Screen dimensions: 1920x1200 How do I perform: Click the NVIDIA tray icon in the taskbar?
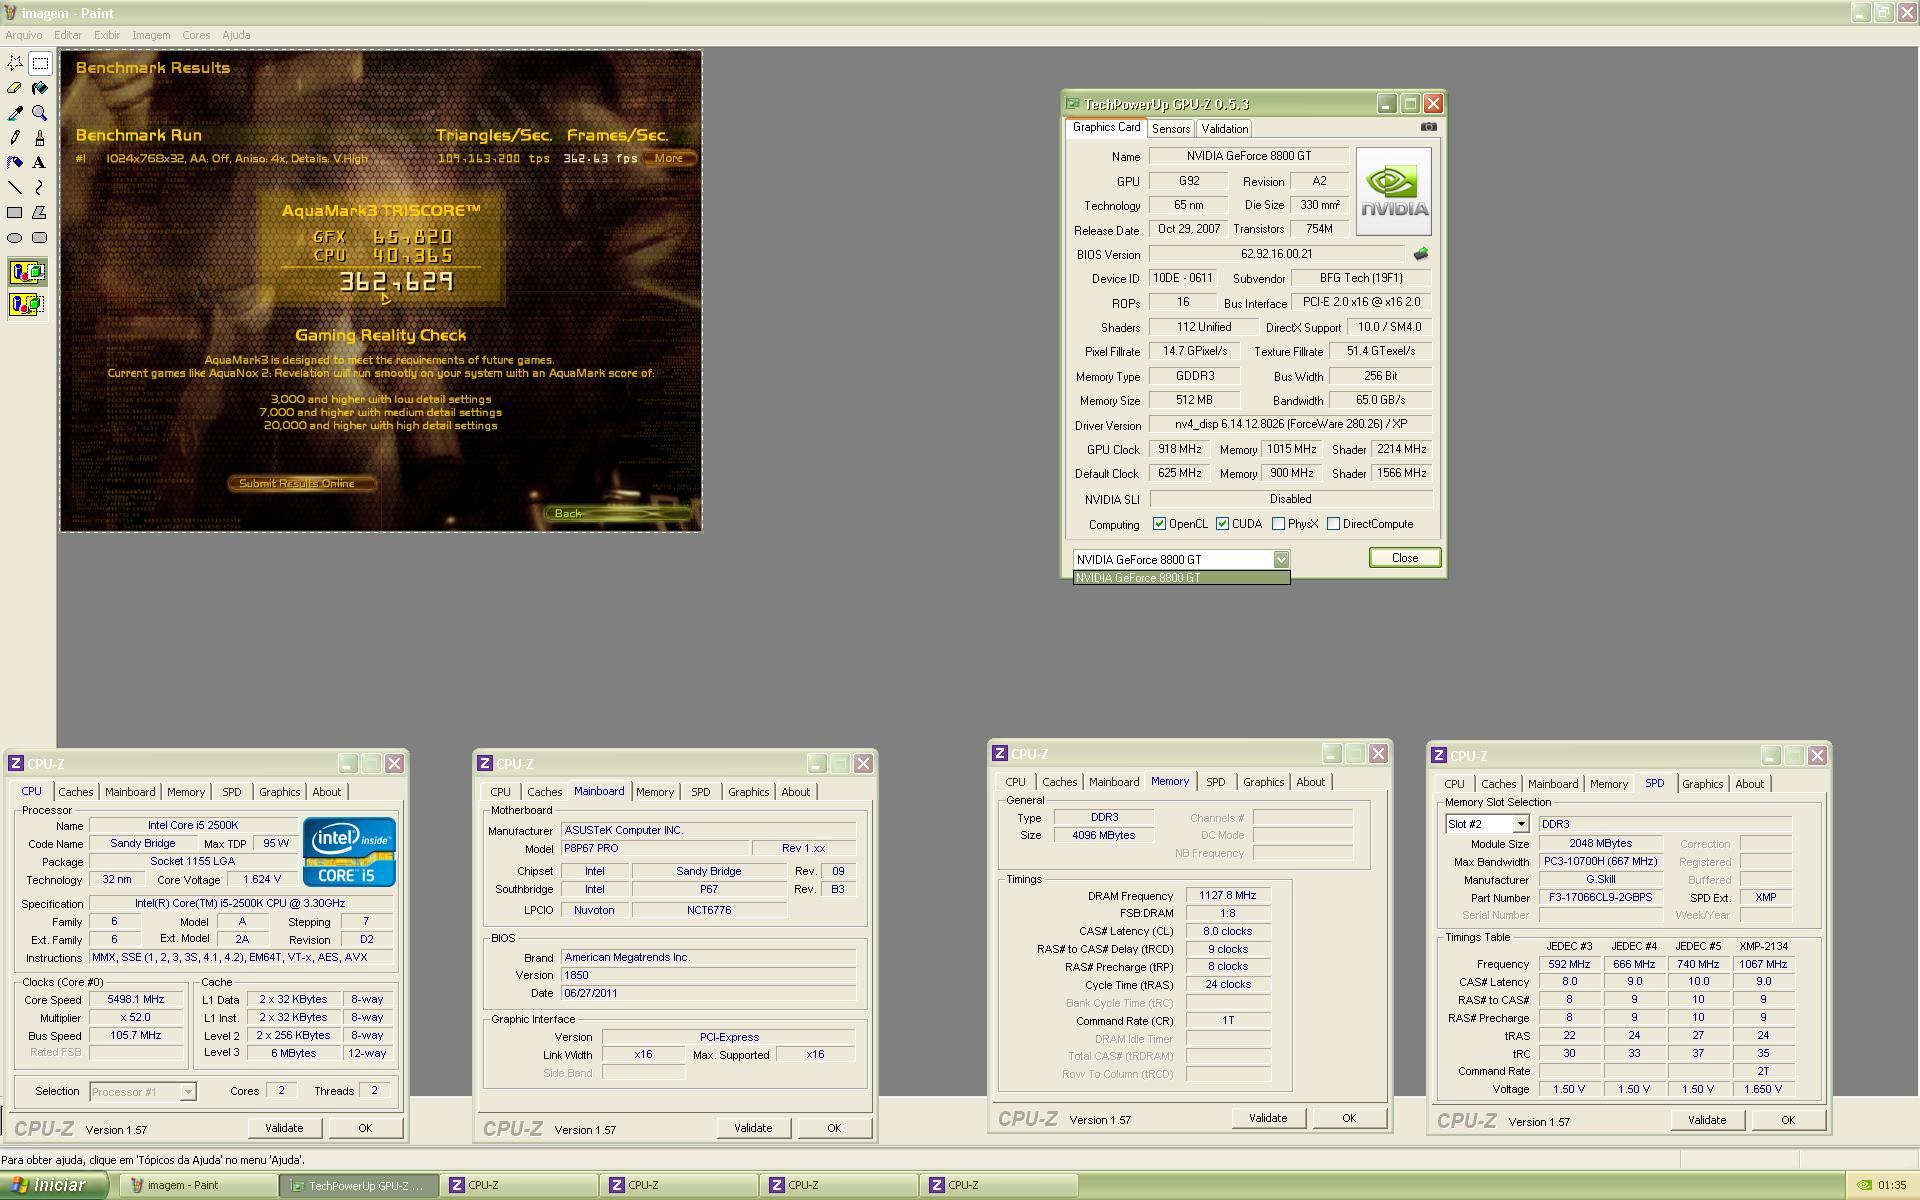[1864, 1185]
